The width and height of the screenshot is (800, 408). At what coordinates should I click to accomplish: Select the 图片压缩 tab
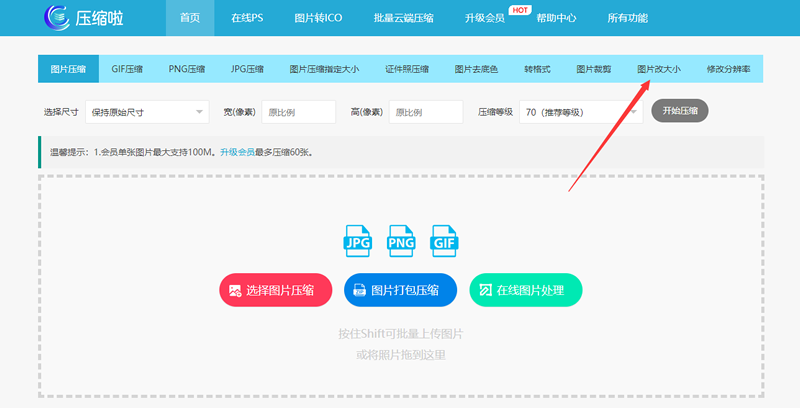(x=68, y=69)
